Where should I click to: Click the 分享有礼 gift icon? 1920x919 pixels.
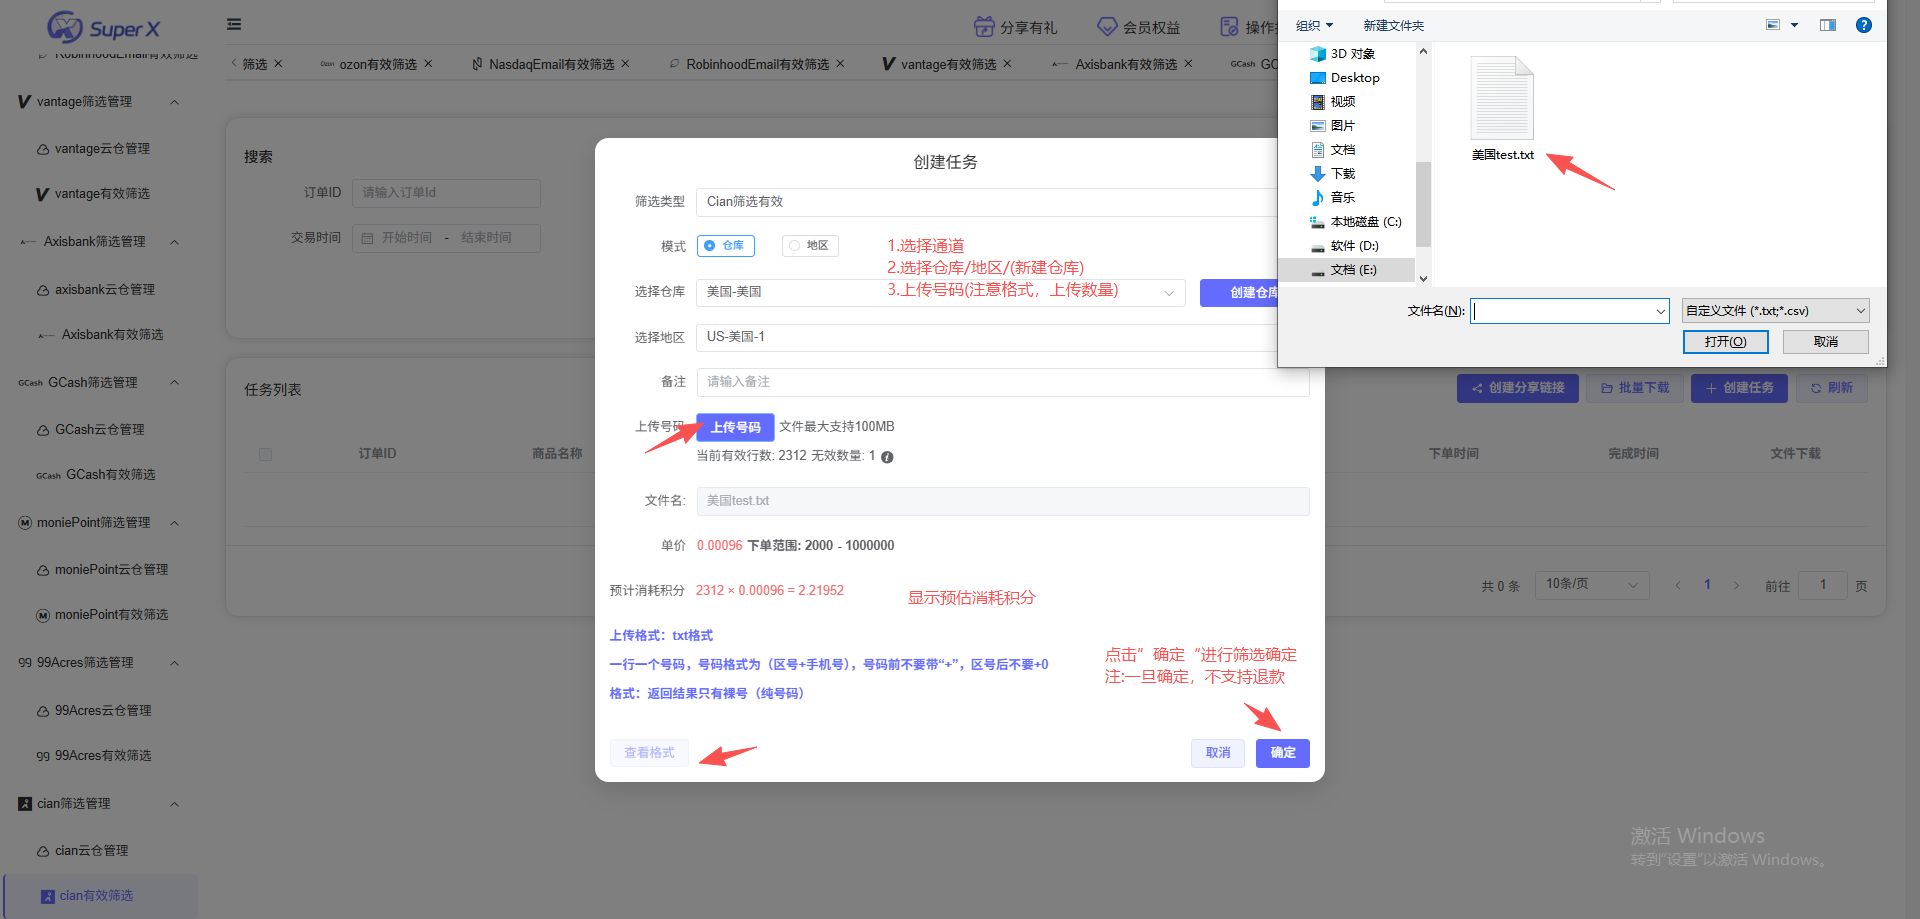pos(984,27)
